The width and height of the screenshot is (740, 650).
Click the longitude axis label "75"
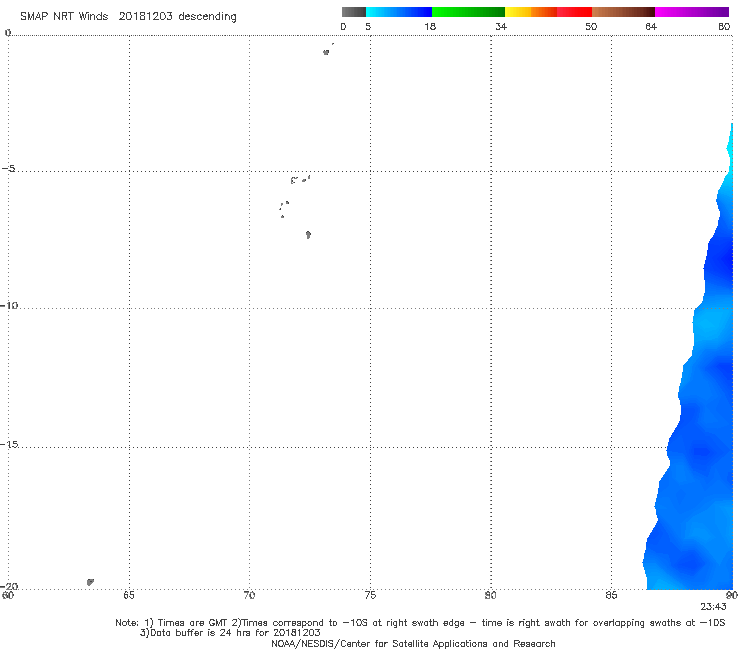point(370,595)
